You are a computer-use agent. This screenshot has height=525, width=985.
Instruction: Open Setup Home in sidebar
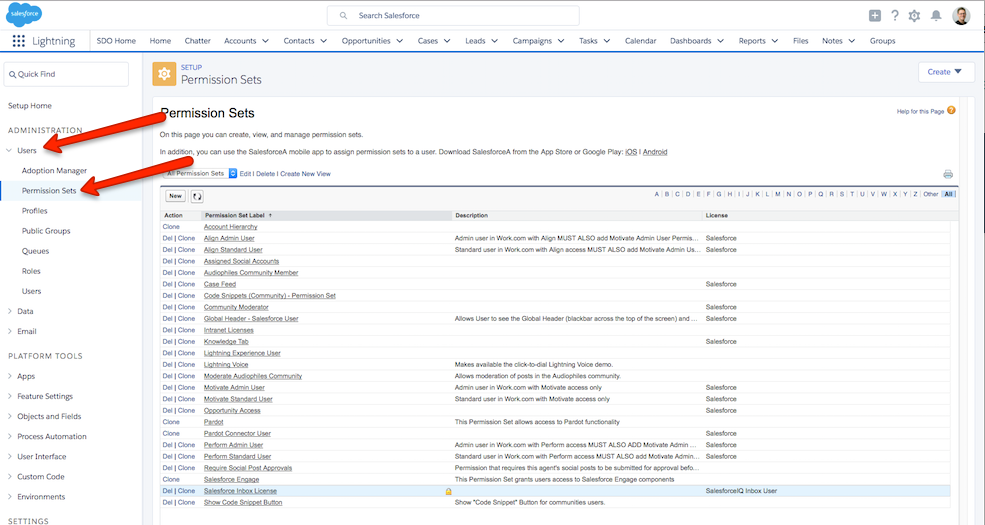pos(30,106)
